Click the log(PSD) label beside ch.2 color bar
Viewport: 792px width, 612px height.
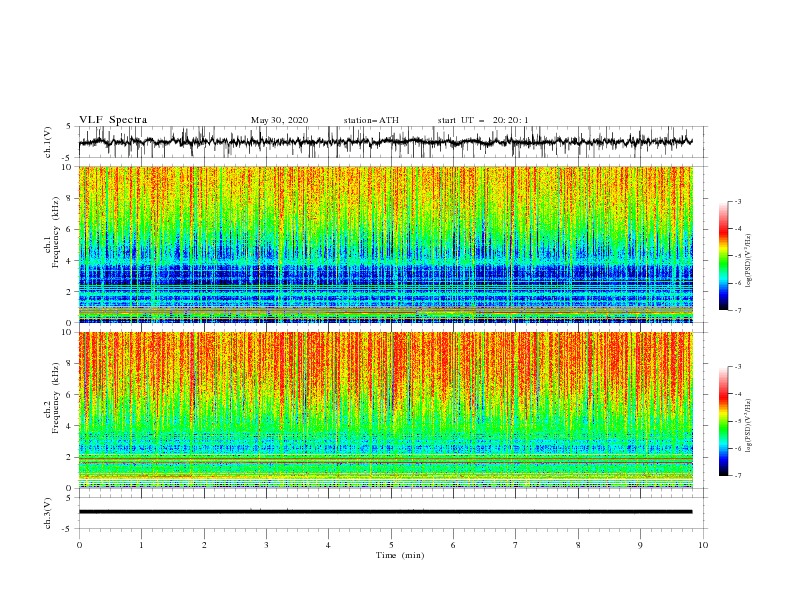tap(749, 426)
